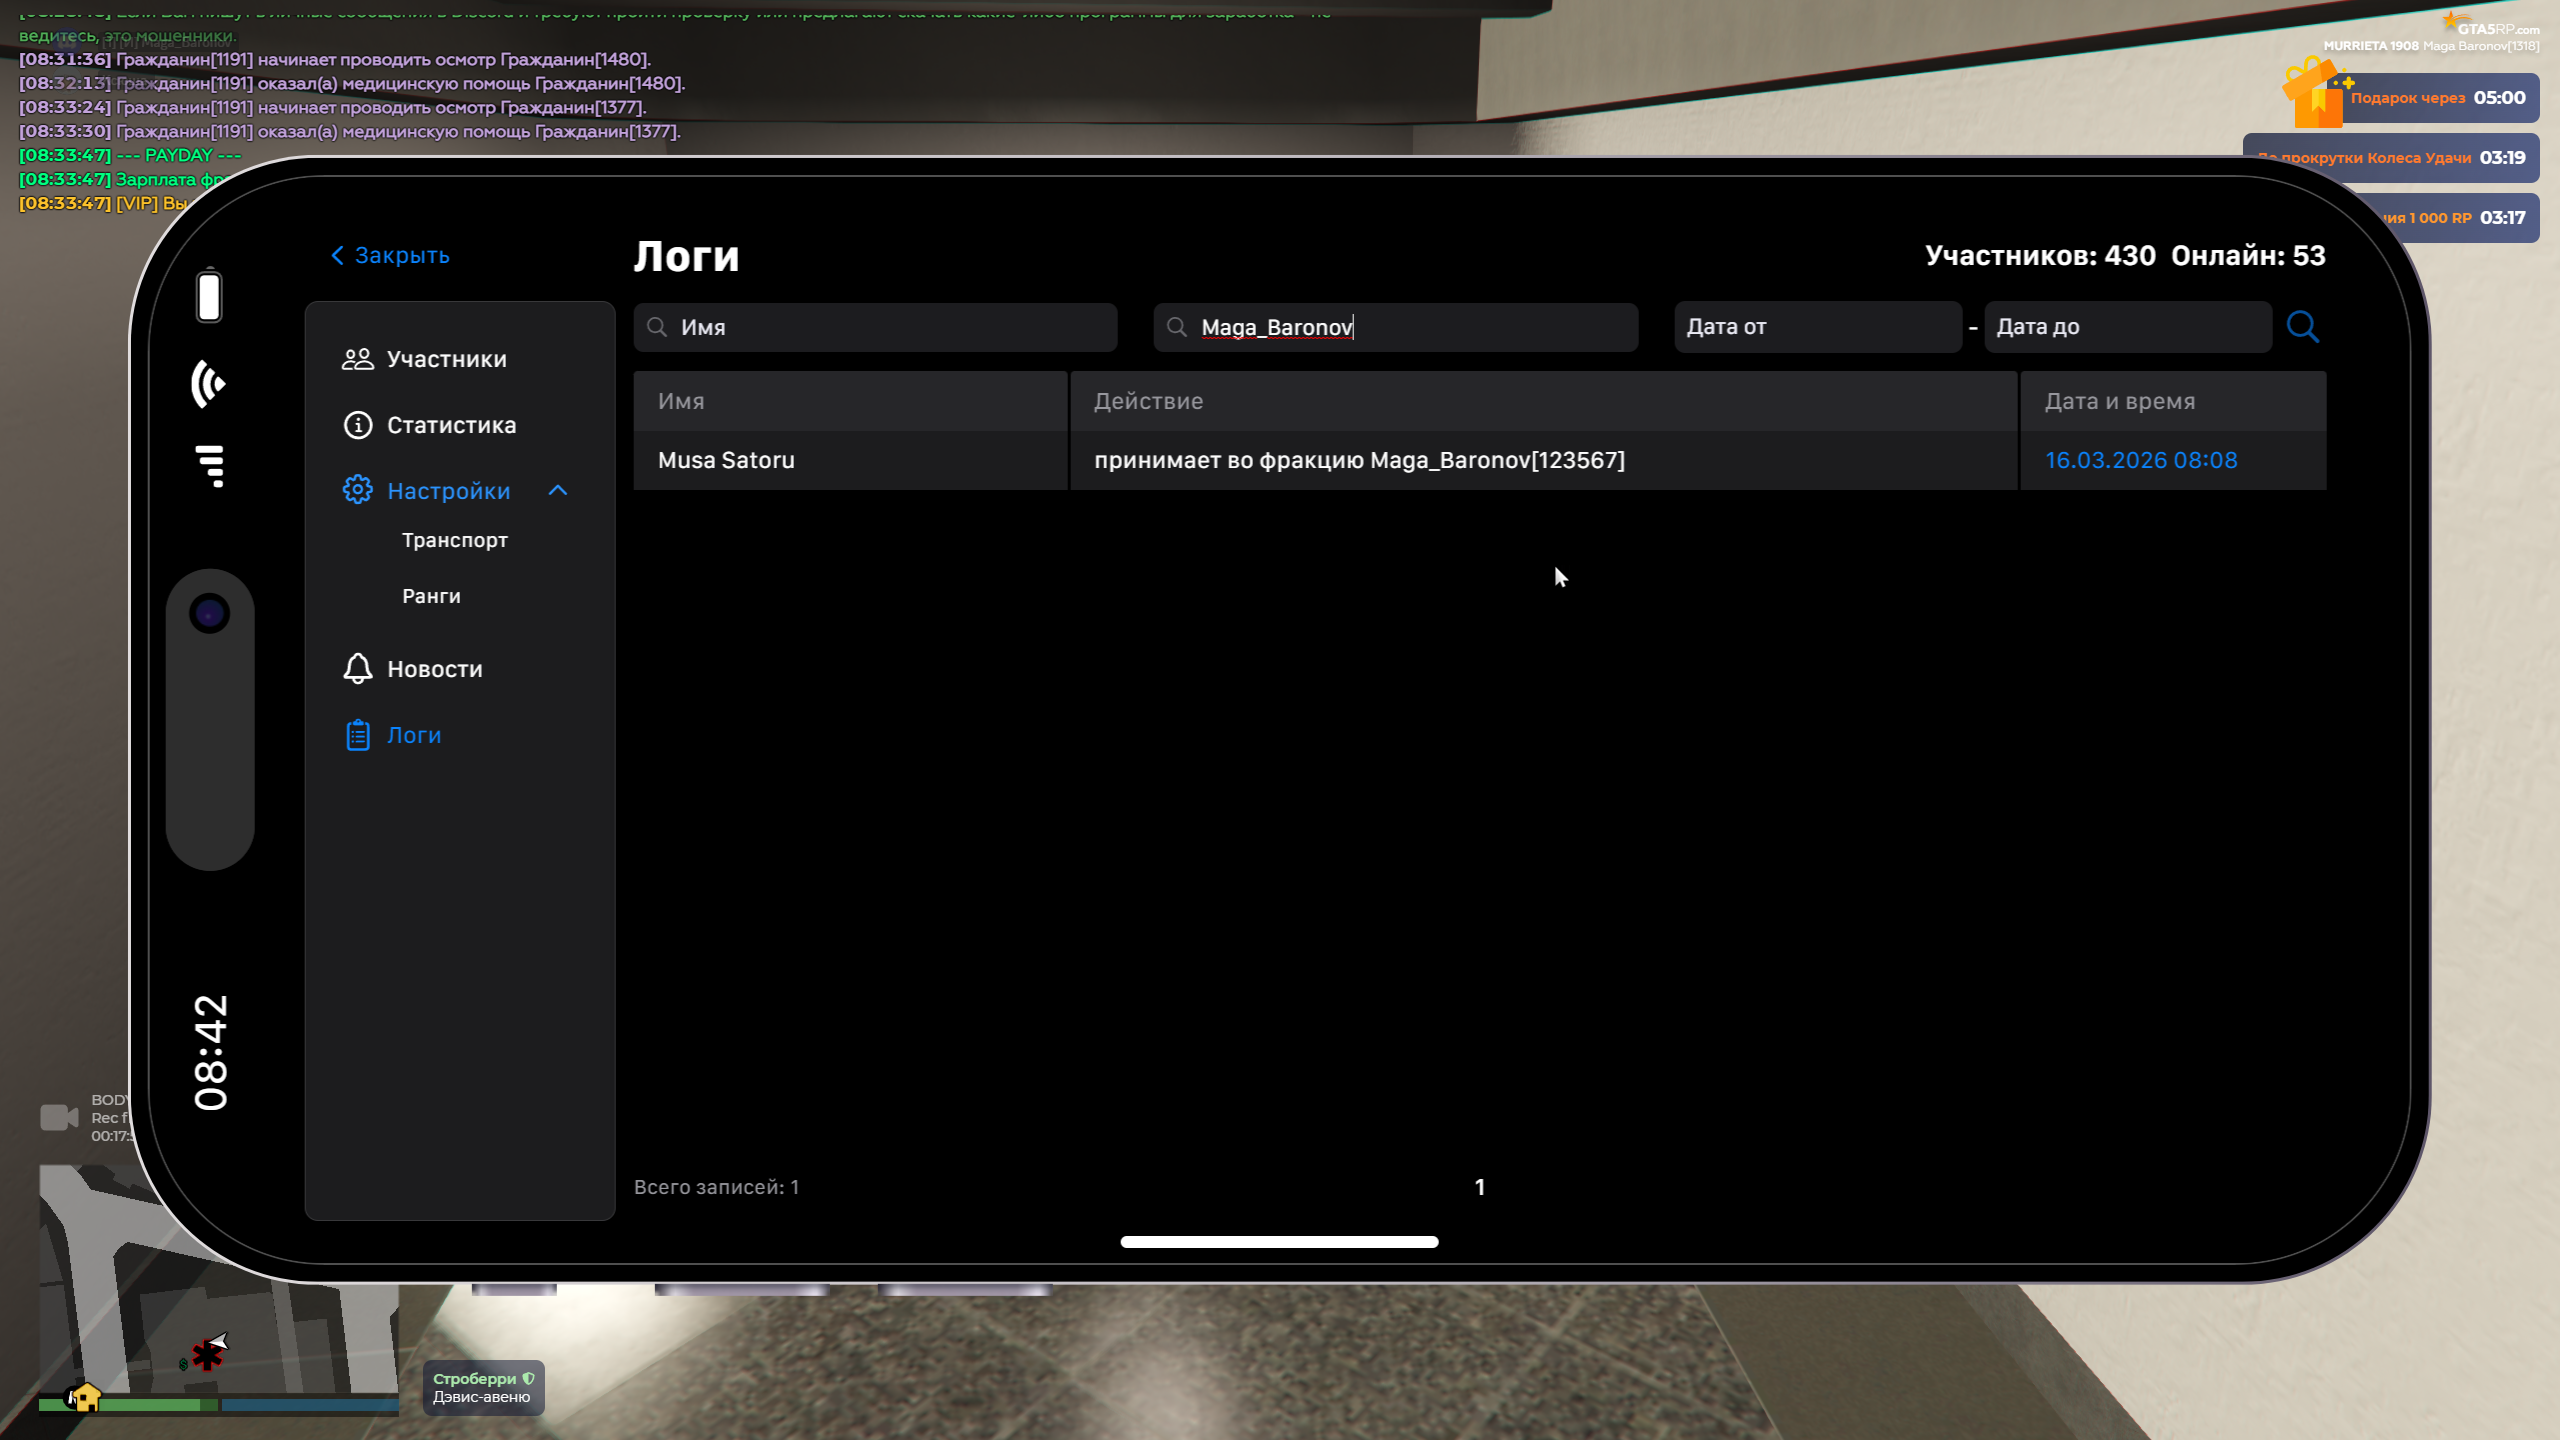
Task: Click the Участники people icon
Action: pos(357,359)
